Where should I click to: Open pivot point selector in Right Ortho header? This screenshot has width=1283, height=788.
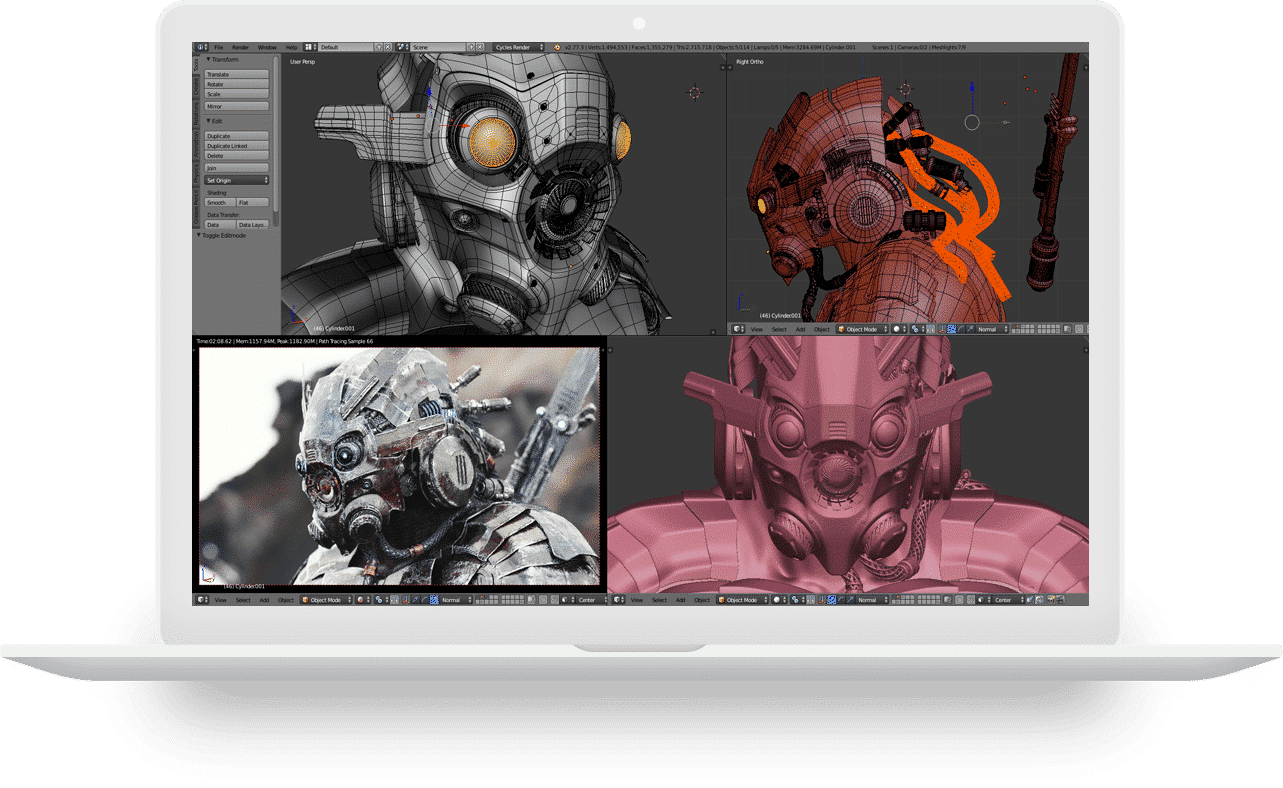pos(918,329)
